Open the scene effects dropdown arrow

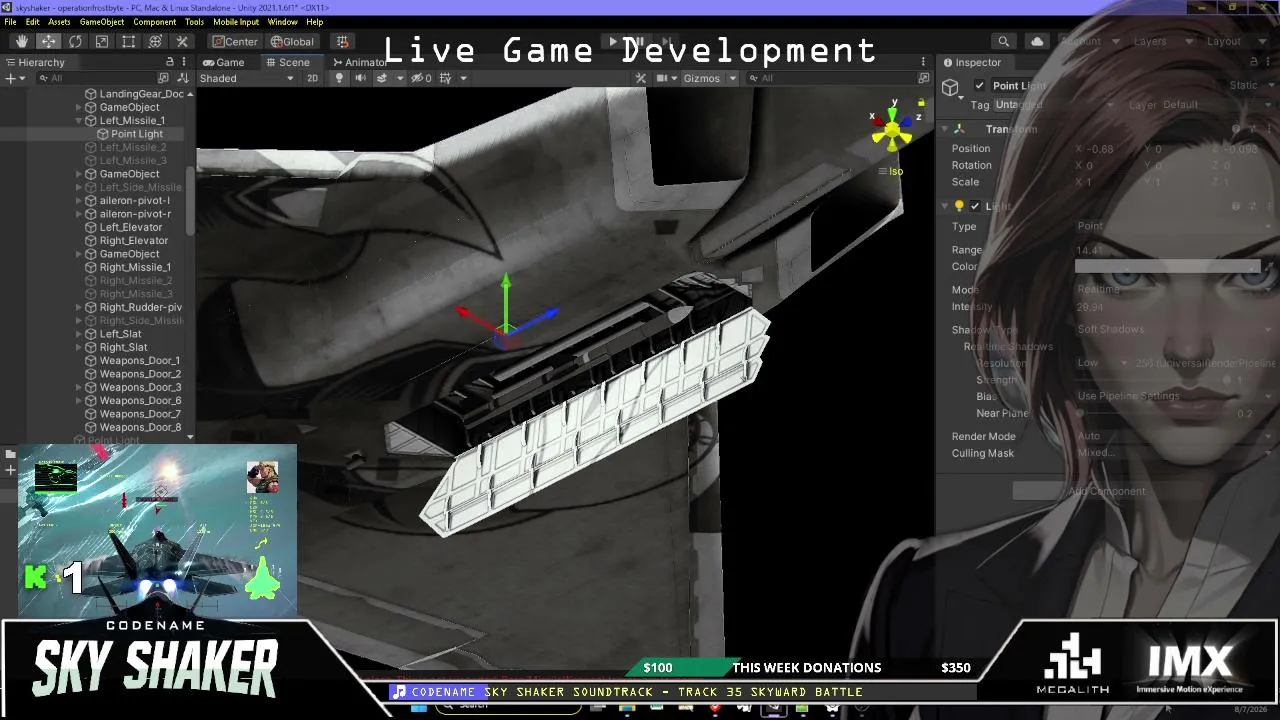(x=399, y=78)
